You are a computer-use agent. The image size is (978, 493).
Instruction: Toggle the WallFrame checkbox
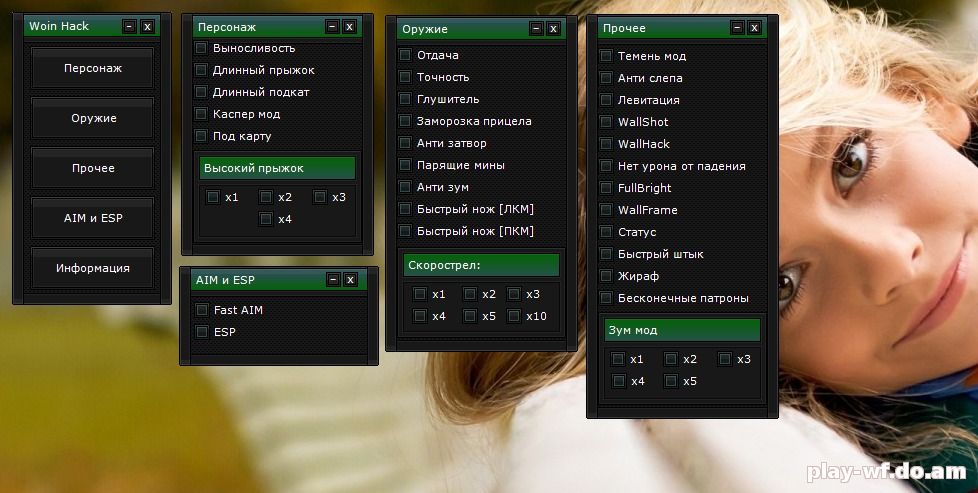[606, 210]
